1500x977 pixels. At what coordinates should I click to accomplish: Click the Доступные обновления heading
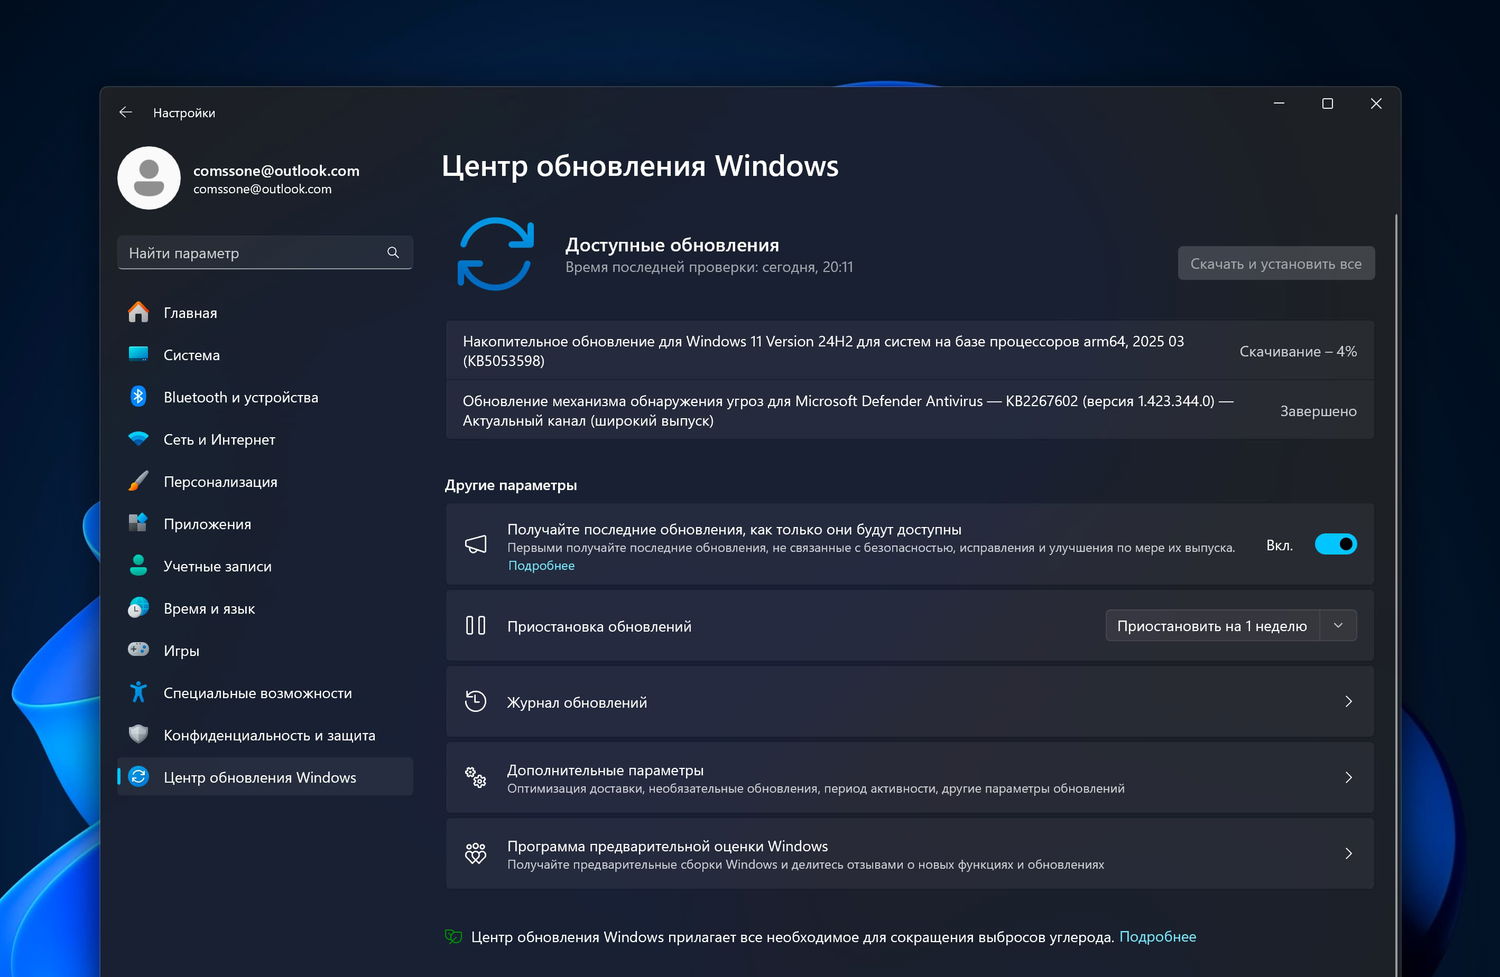coord(672,245)
